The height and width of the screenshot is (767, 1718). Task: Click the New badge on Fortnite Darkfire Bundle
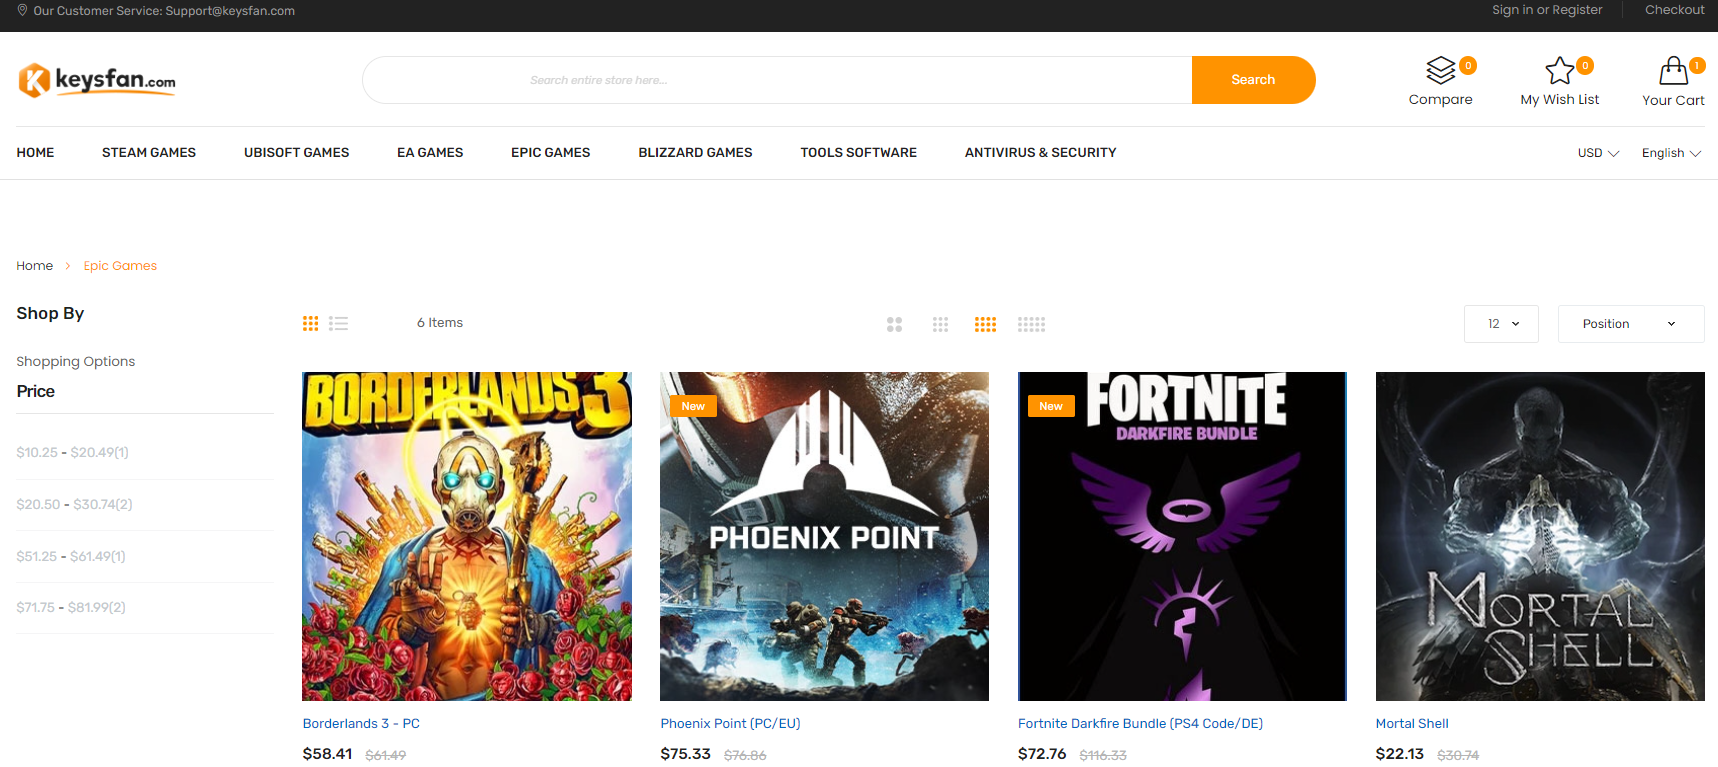click(1051, 406)
